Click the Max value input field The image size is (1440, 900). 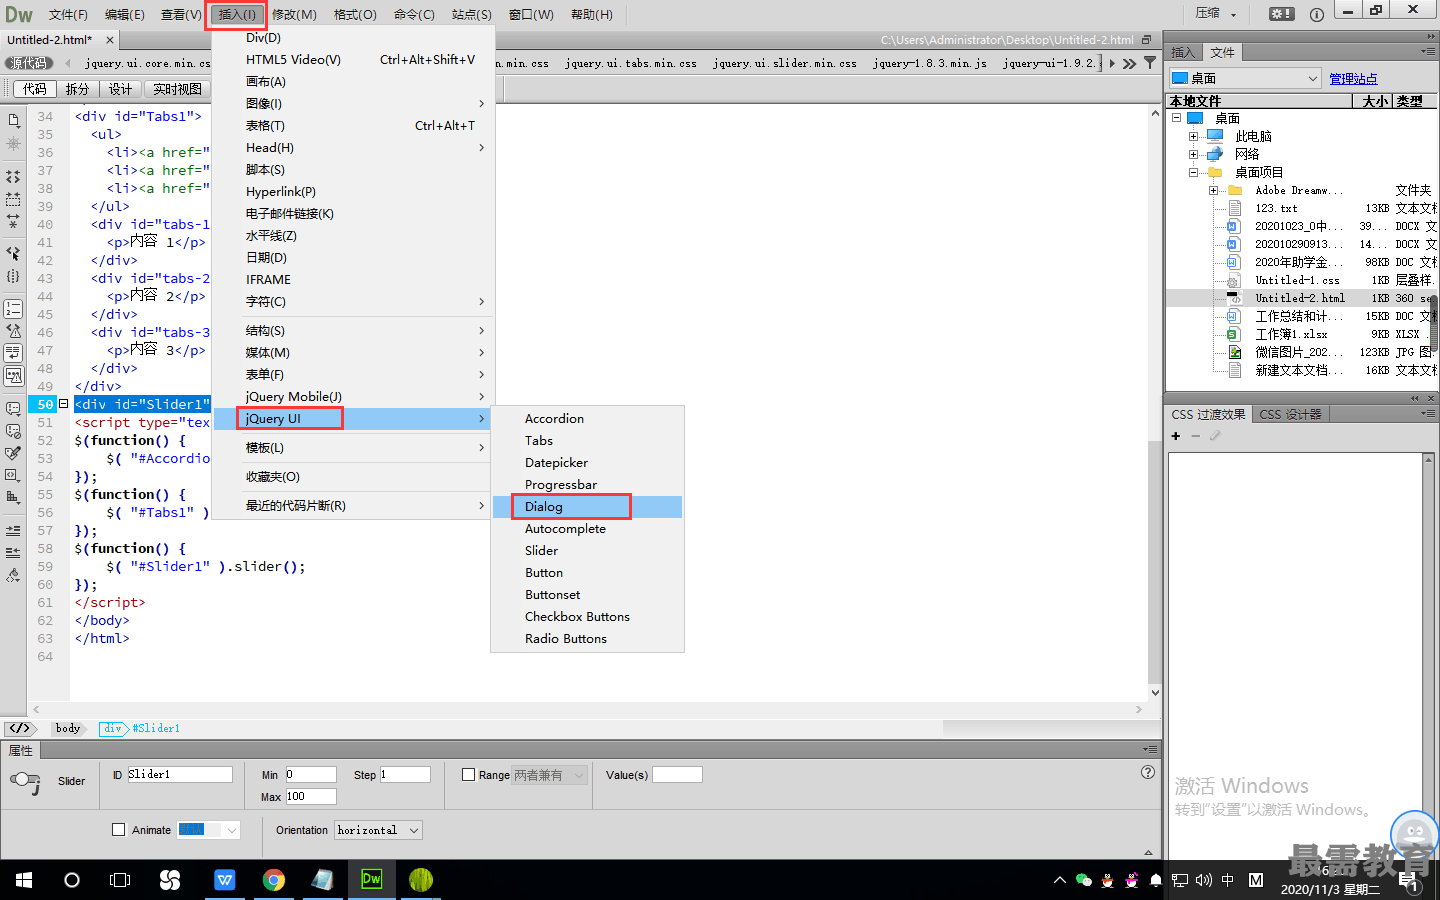pos(311,797)
